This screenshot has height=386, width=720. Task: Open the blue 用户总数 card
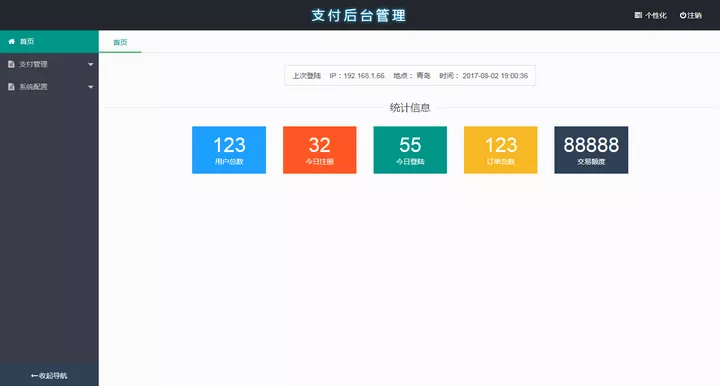(229, 150)
